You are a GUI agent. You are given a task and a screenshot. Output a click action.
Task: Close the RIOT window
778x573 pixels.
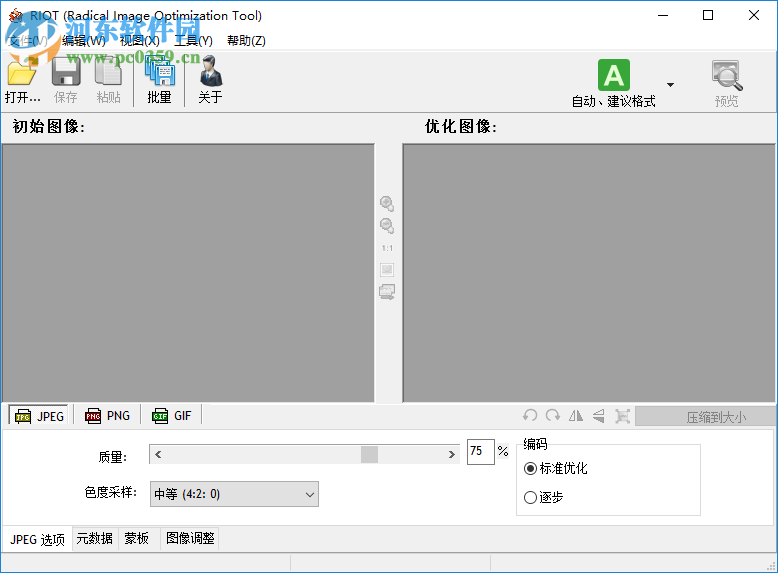pyautogui.click(x=754, y=15)
